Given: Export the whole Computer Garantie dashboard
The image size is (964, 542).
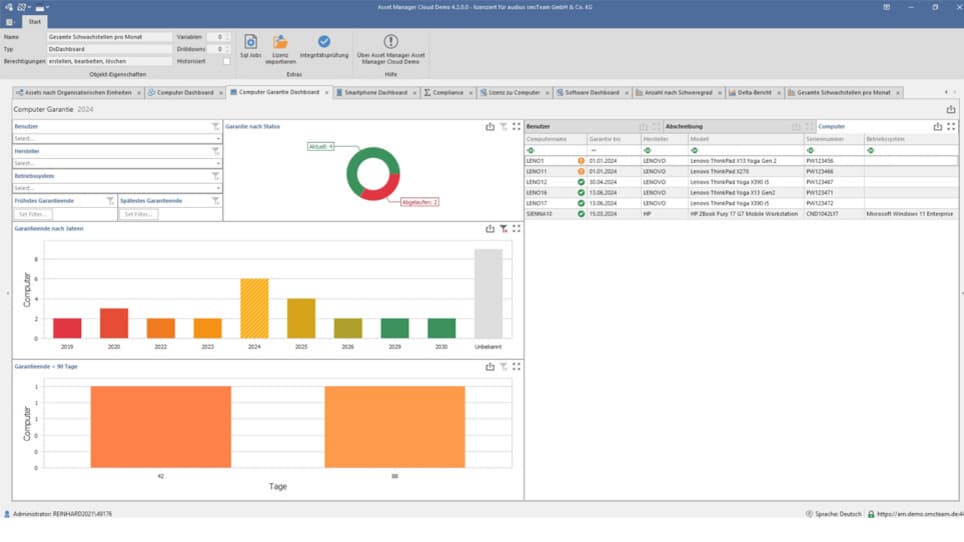Looking at the screenshot, I should pos(950,109).
